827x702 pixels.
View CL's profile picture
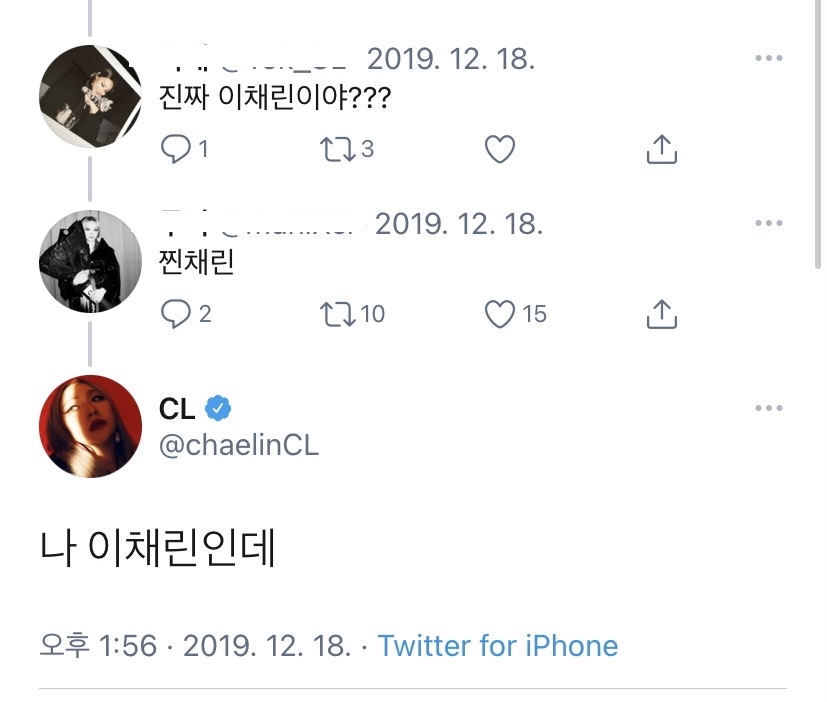pos(90,425)
